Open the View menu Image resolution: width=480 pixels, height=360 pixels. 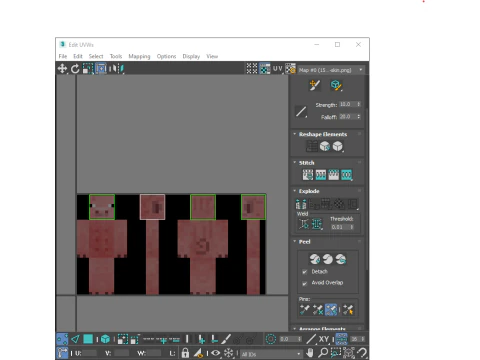pos(212,56)
